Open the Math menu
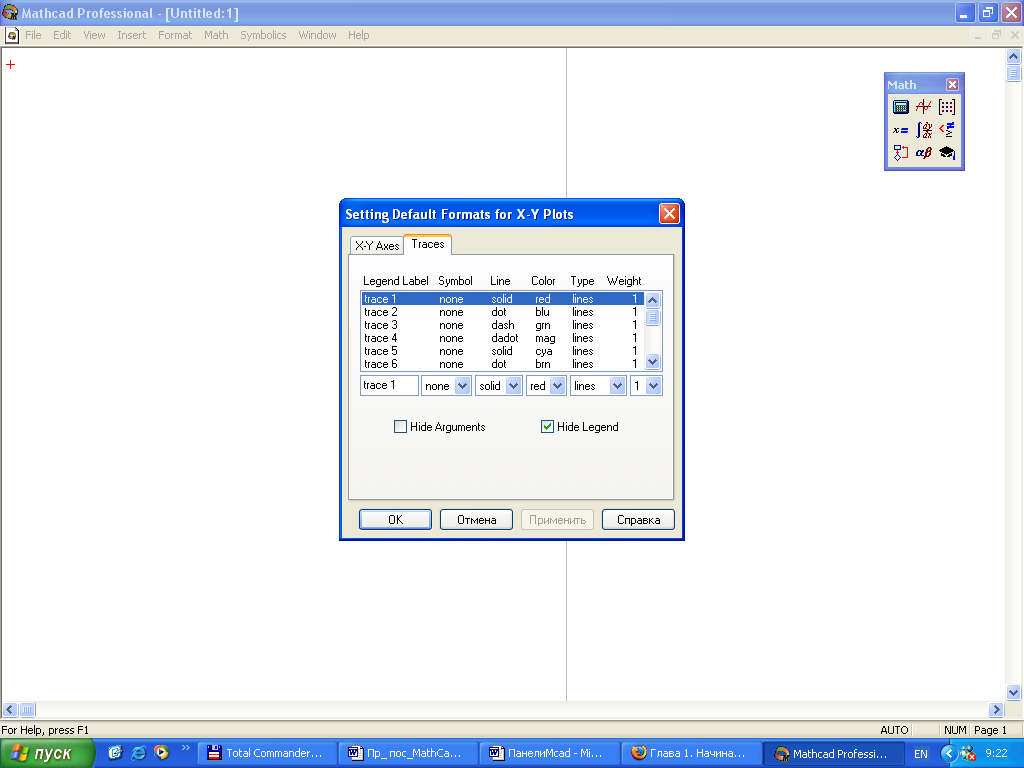Viewport: 1024px width, 768px height. click(216, 35)
